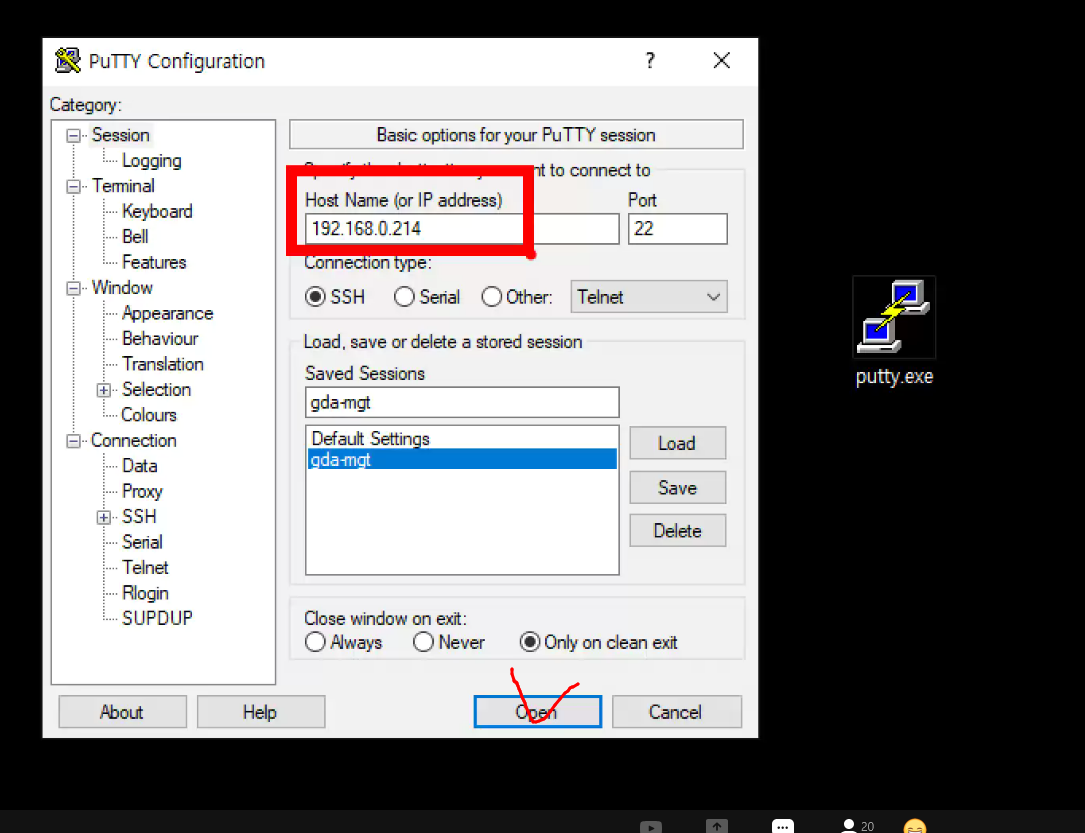Click the Saved Sessions name field
Screen dimensions: 1085x833
[x=462, y=403]
